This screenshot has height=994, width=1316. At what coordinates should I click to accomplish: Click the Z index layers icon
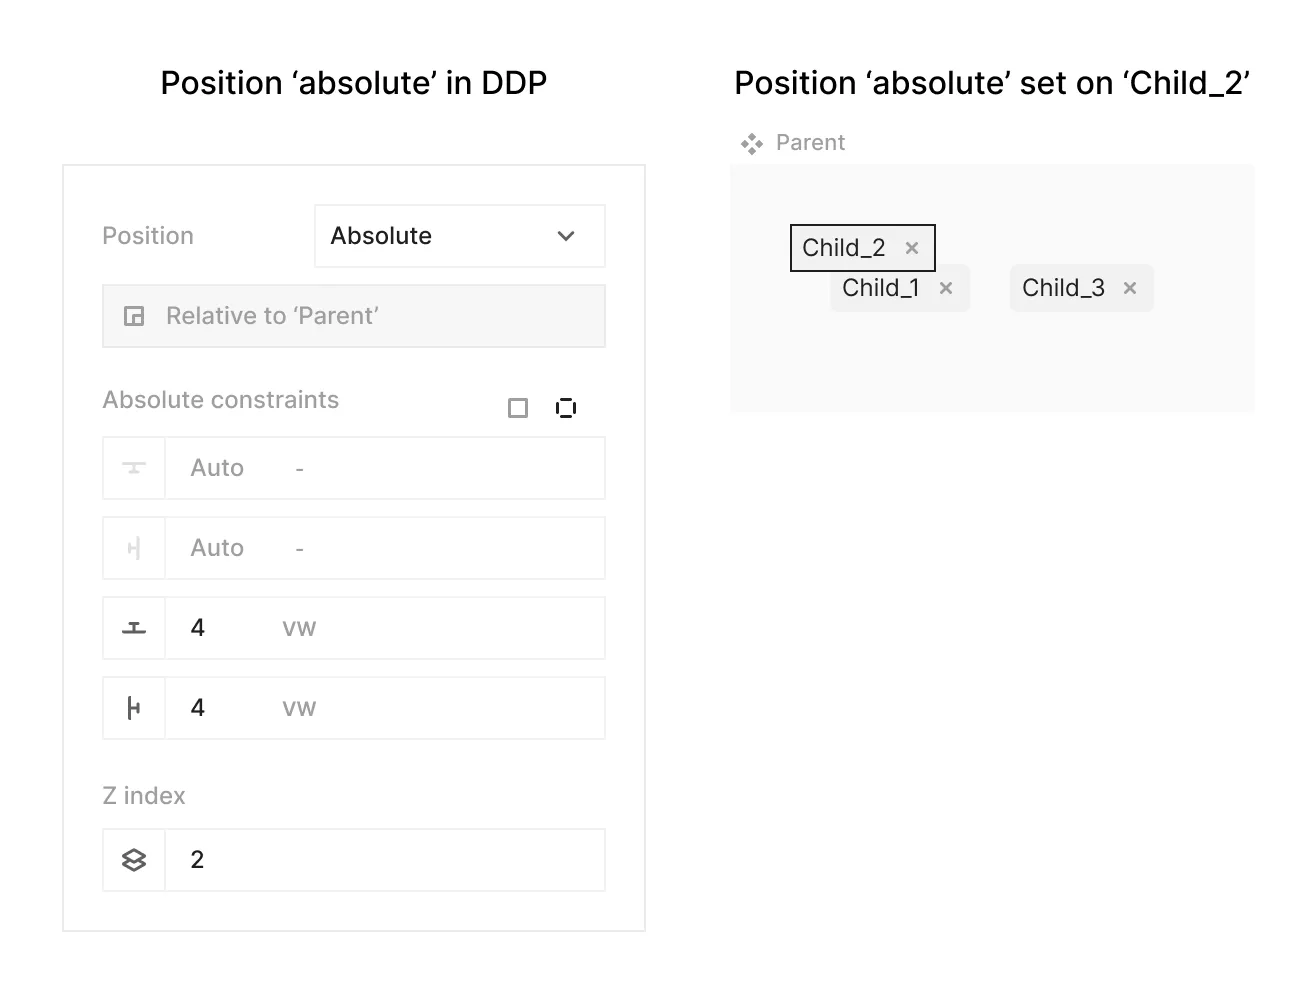(x=134, y=860)
